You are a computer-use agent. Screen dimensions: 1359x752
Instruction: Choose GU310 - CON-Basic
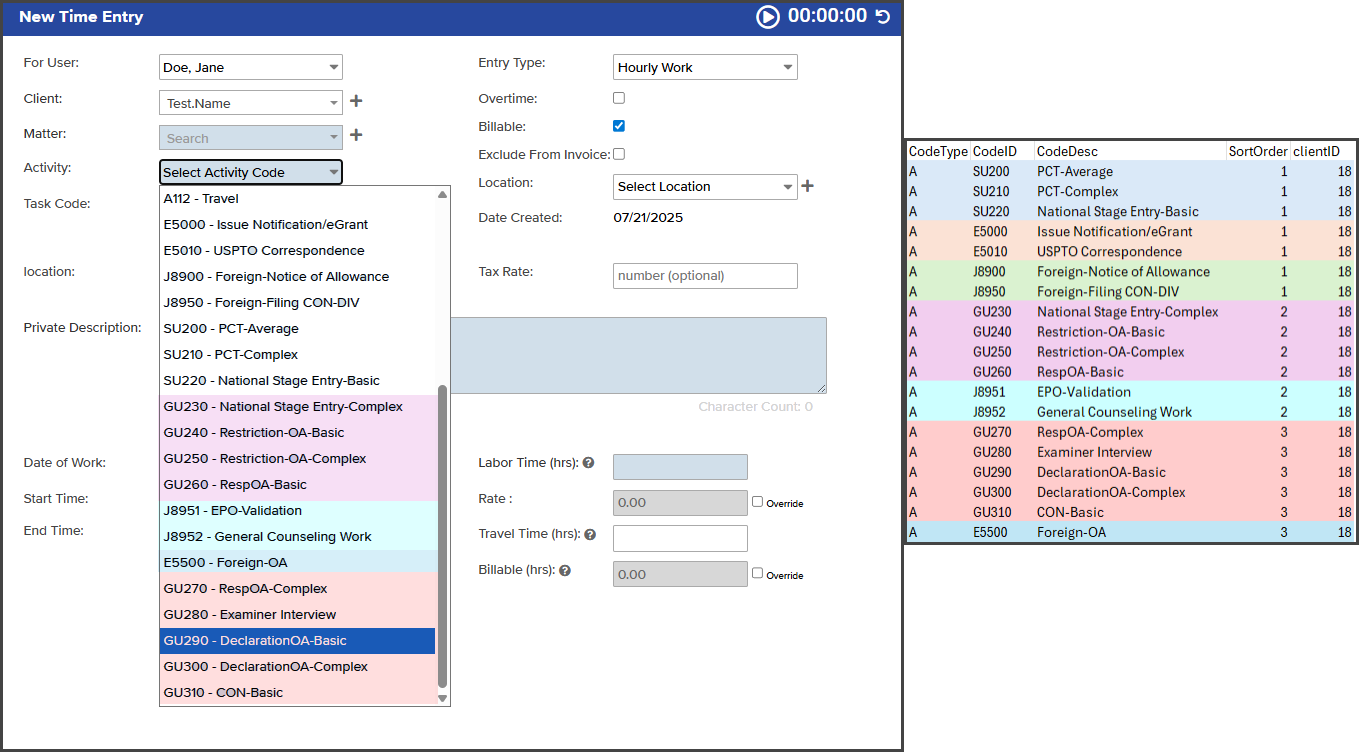point(298,693)
